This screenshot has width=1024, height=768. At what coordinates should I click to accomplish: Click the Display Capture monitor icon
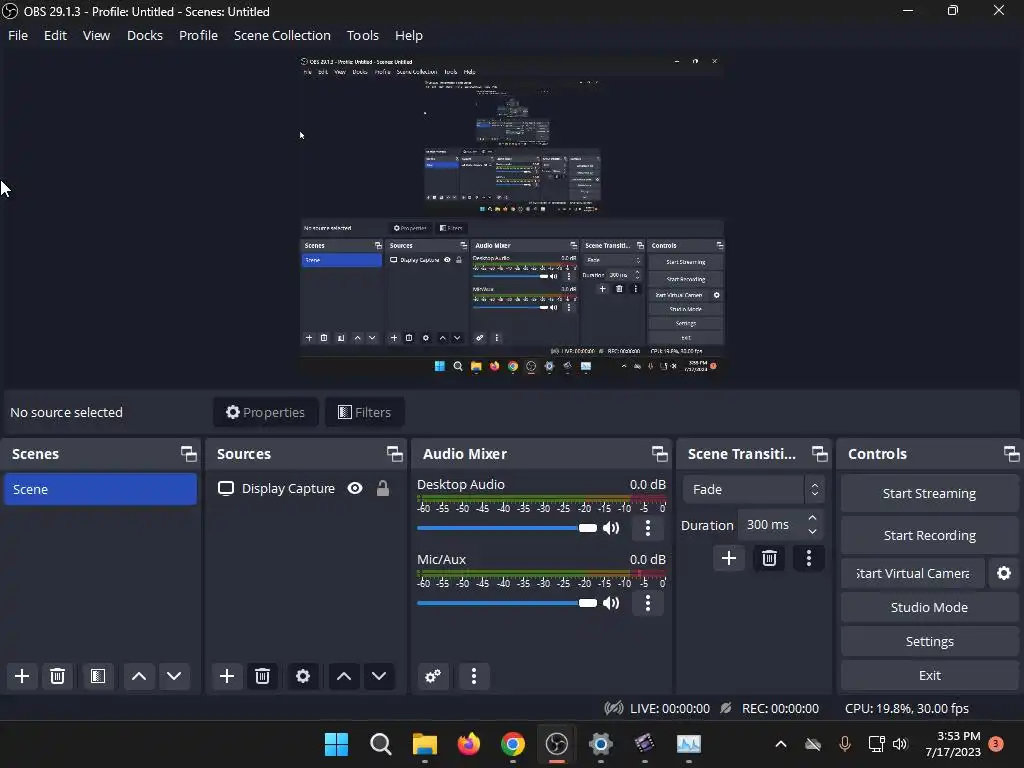[x=226, y=488]
